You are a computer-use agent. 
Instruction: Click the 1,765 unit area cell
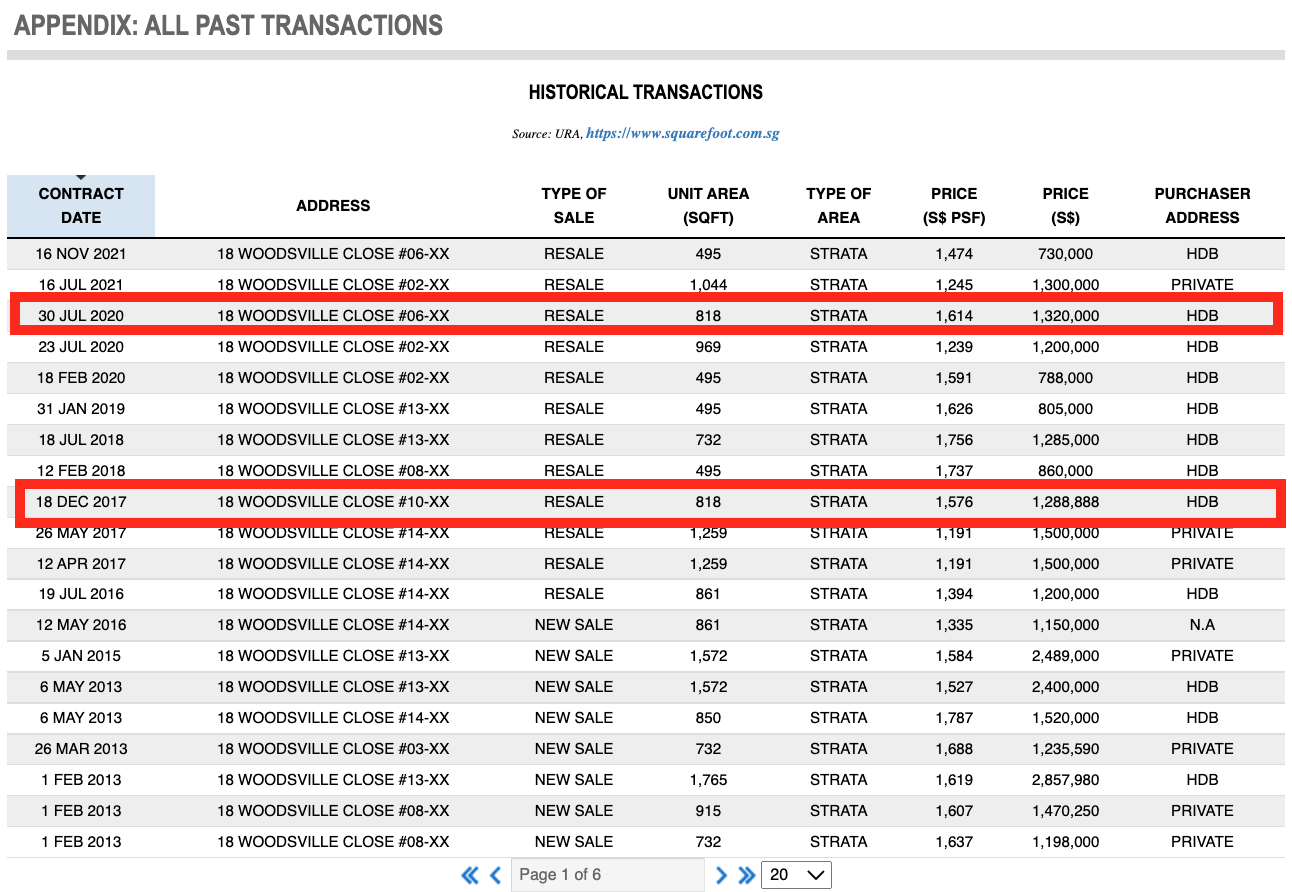click(x=708, y=780)
